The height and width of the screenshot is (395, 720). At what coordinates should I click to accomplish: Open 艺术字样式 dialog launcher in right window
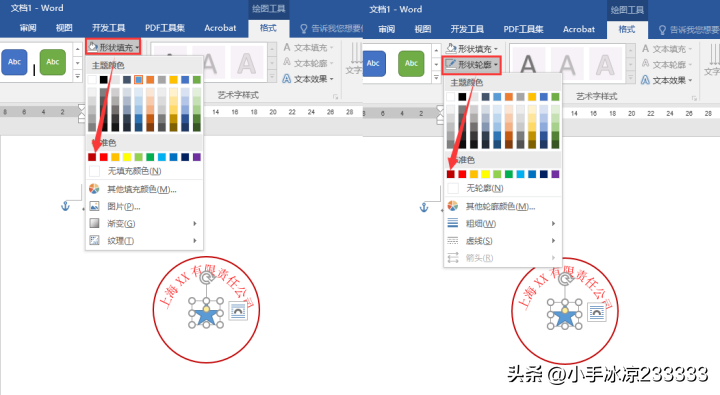(694, 98)
